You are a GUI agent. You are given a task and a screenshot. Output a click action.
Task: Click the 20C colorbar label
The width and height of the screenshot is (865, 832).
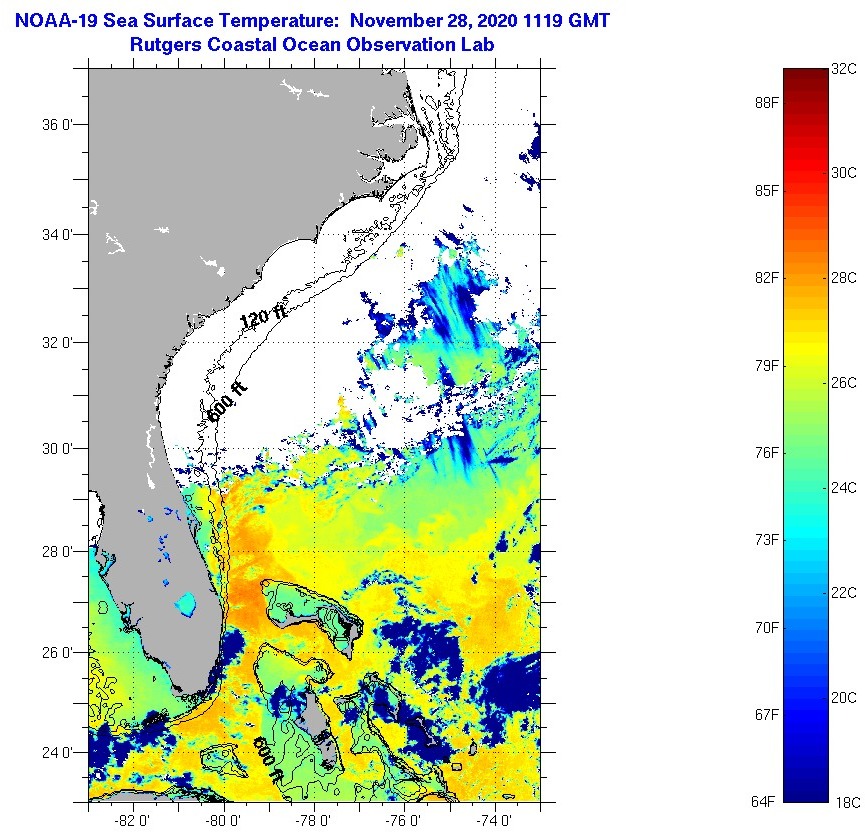click(844, 697)
